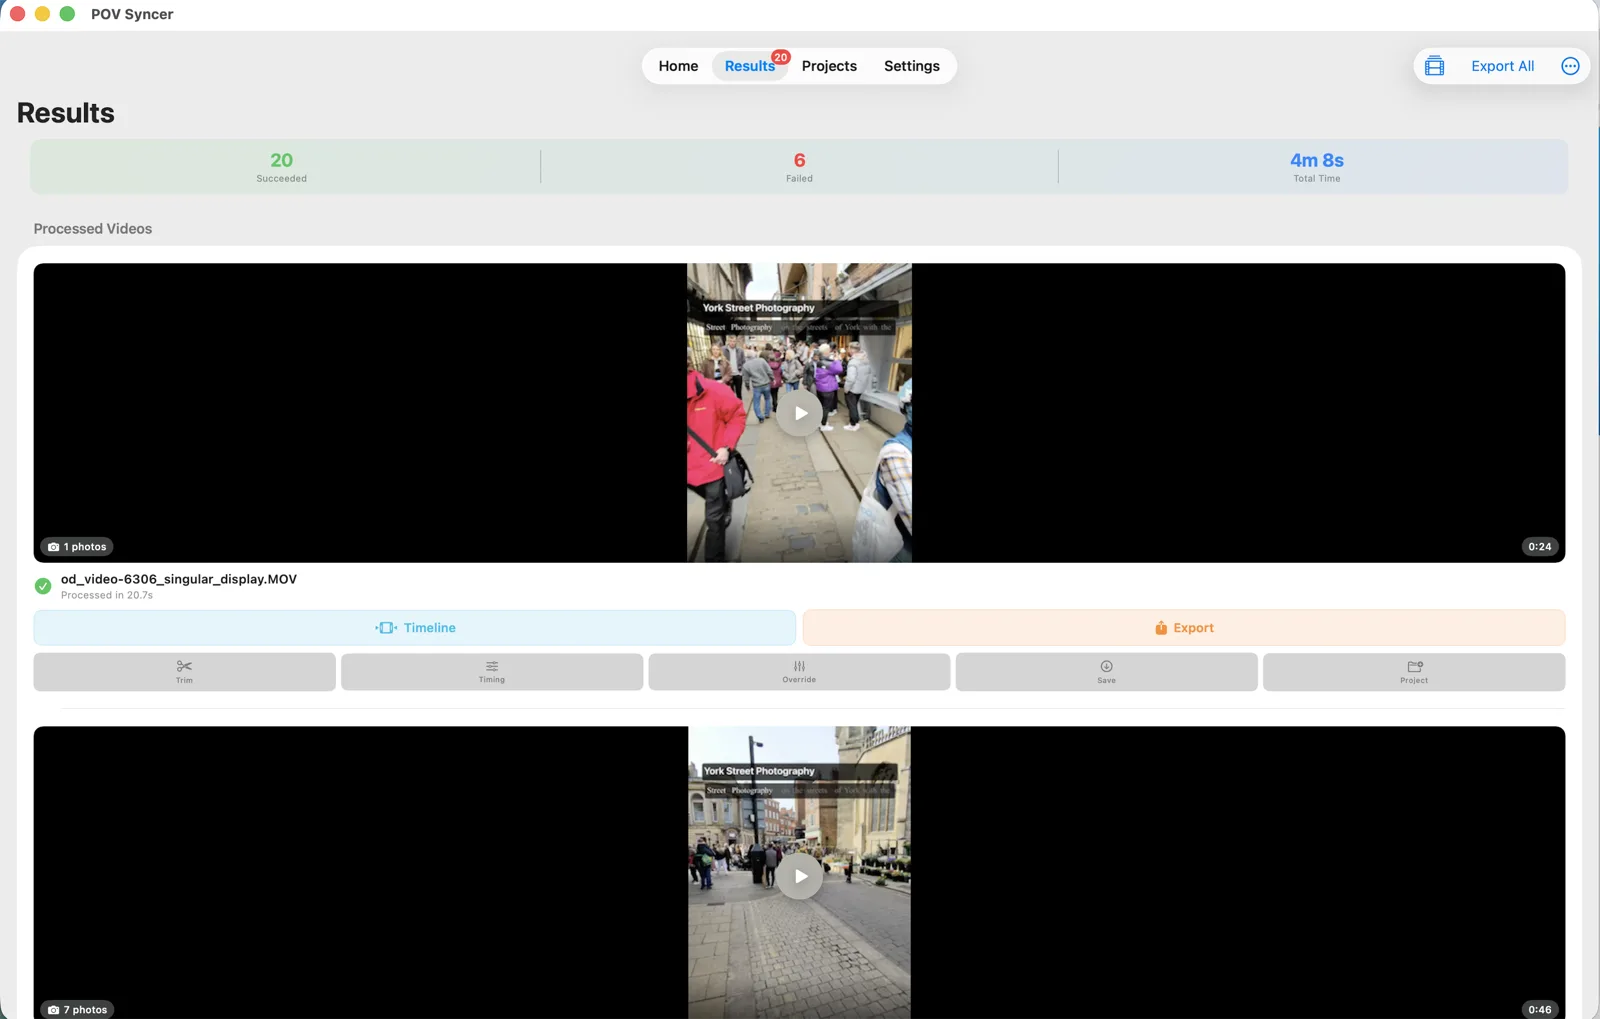
Task: Click the 20 Succeeded statistic
Action: (x=282, y=166)
